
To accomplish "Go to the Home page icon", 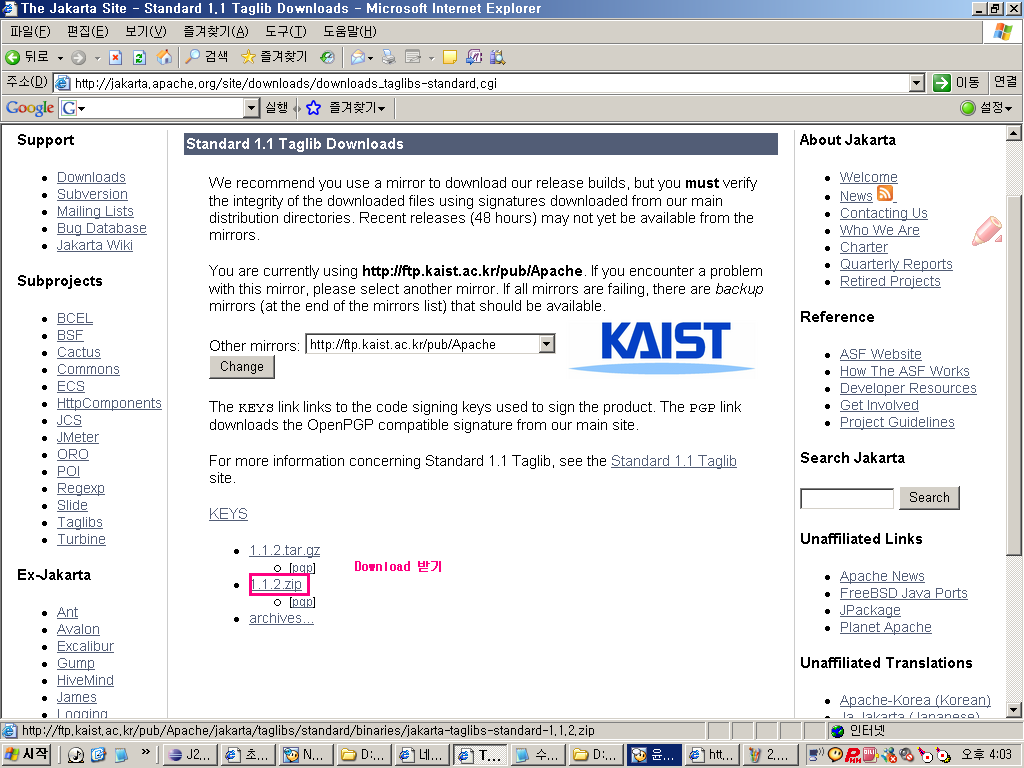I will click(163, 57).
